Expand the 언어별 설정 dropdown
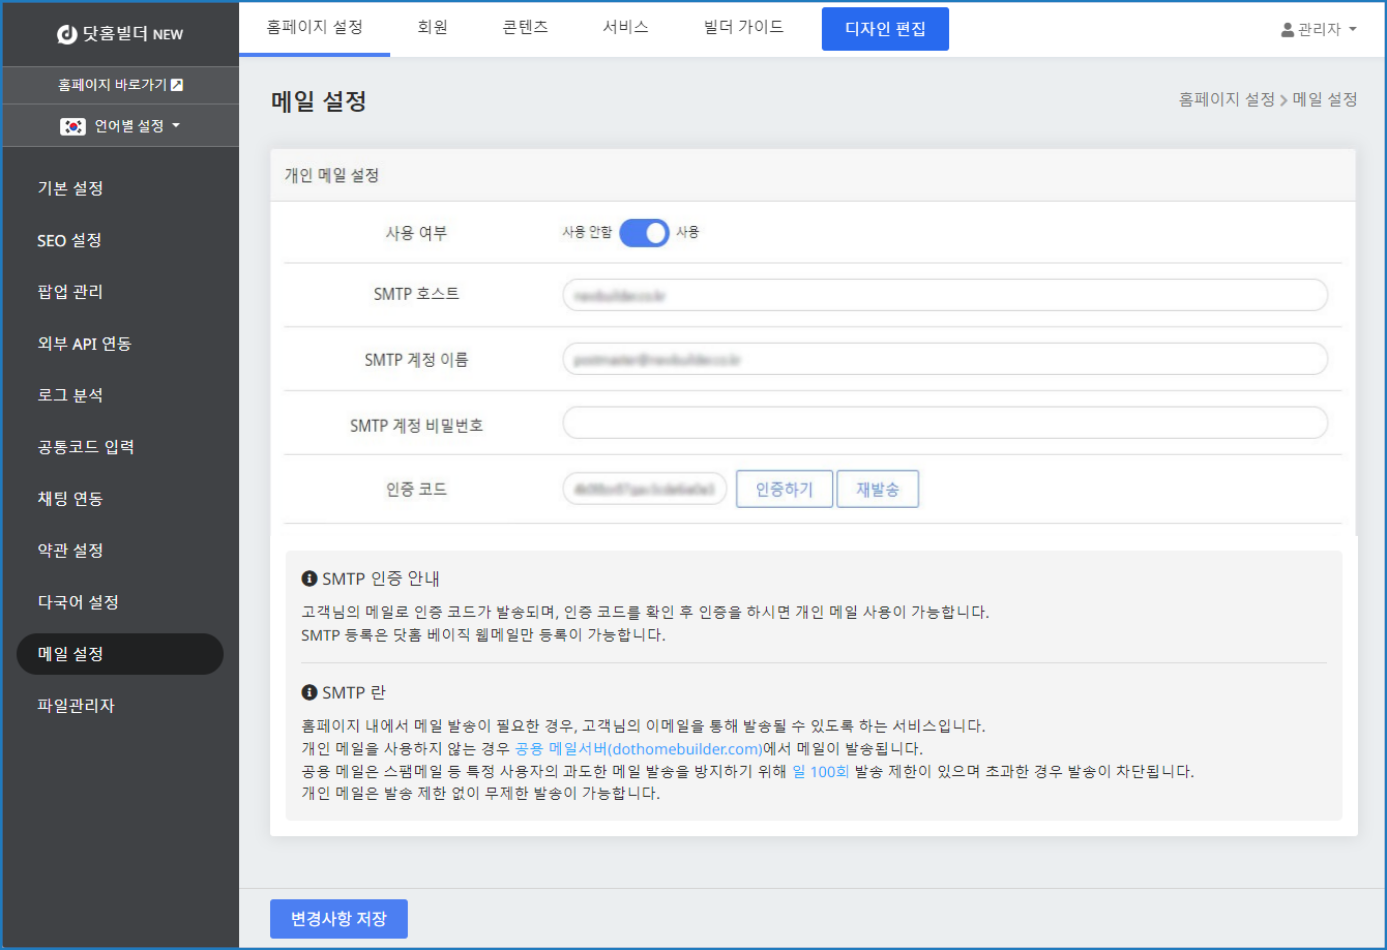Viewport: 1387px width, 950px height. [176, 126]
